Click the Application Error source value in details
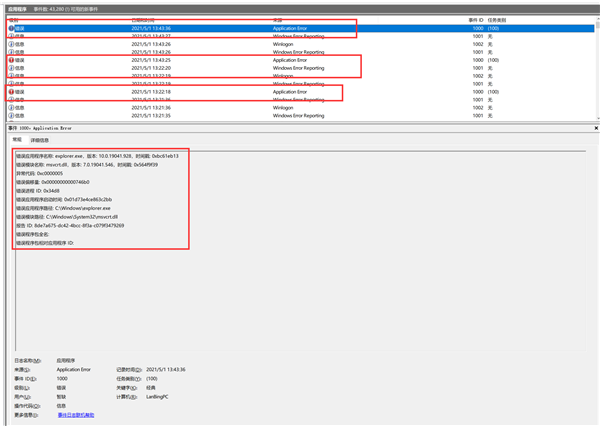The width and height of the screenshot is (600, 426). tap(73, 370)
